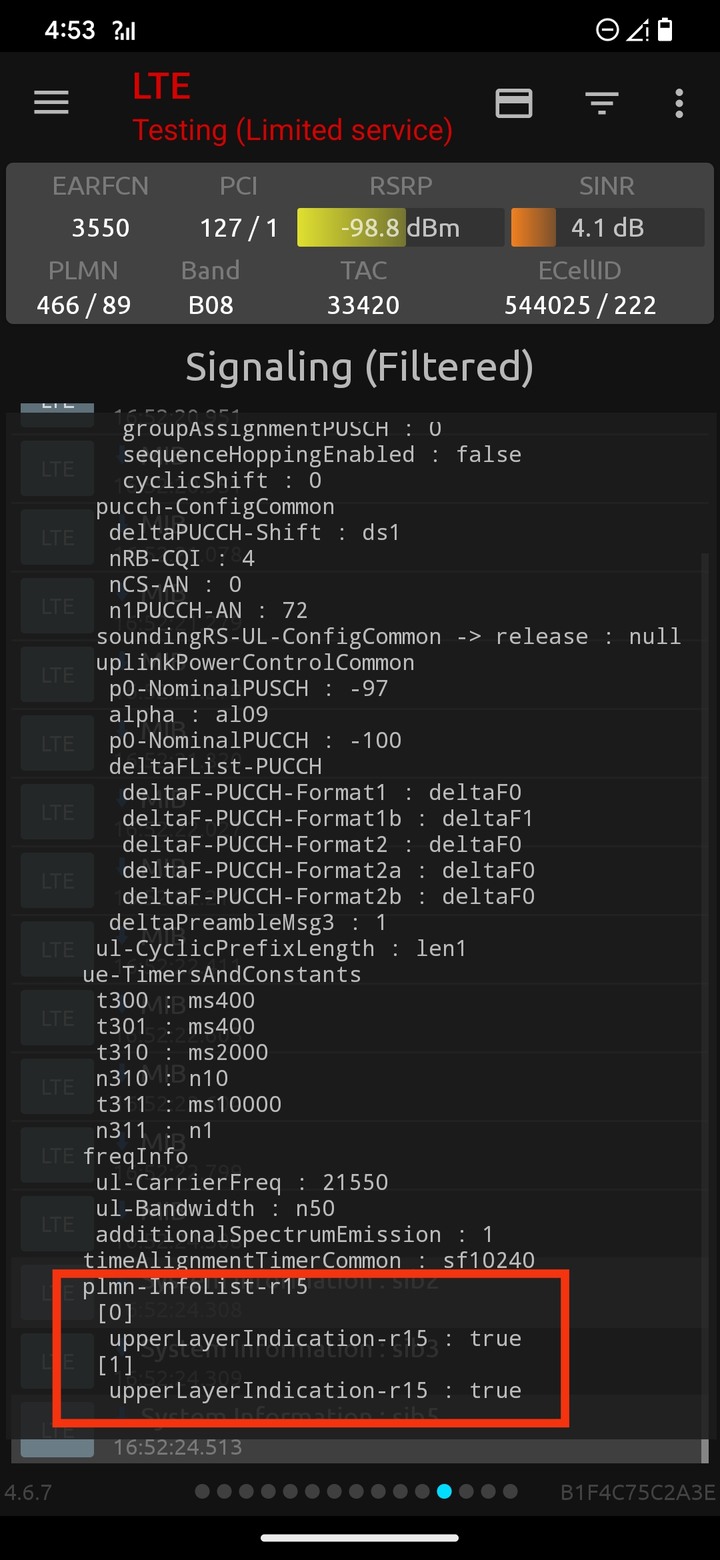The image size is (720, 1560).
Task: Tap the RSRP signal strength bar
Action: click(400, 228)
